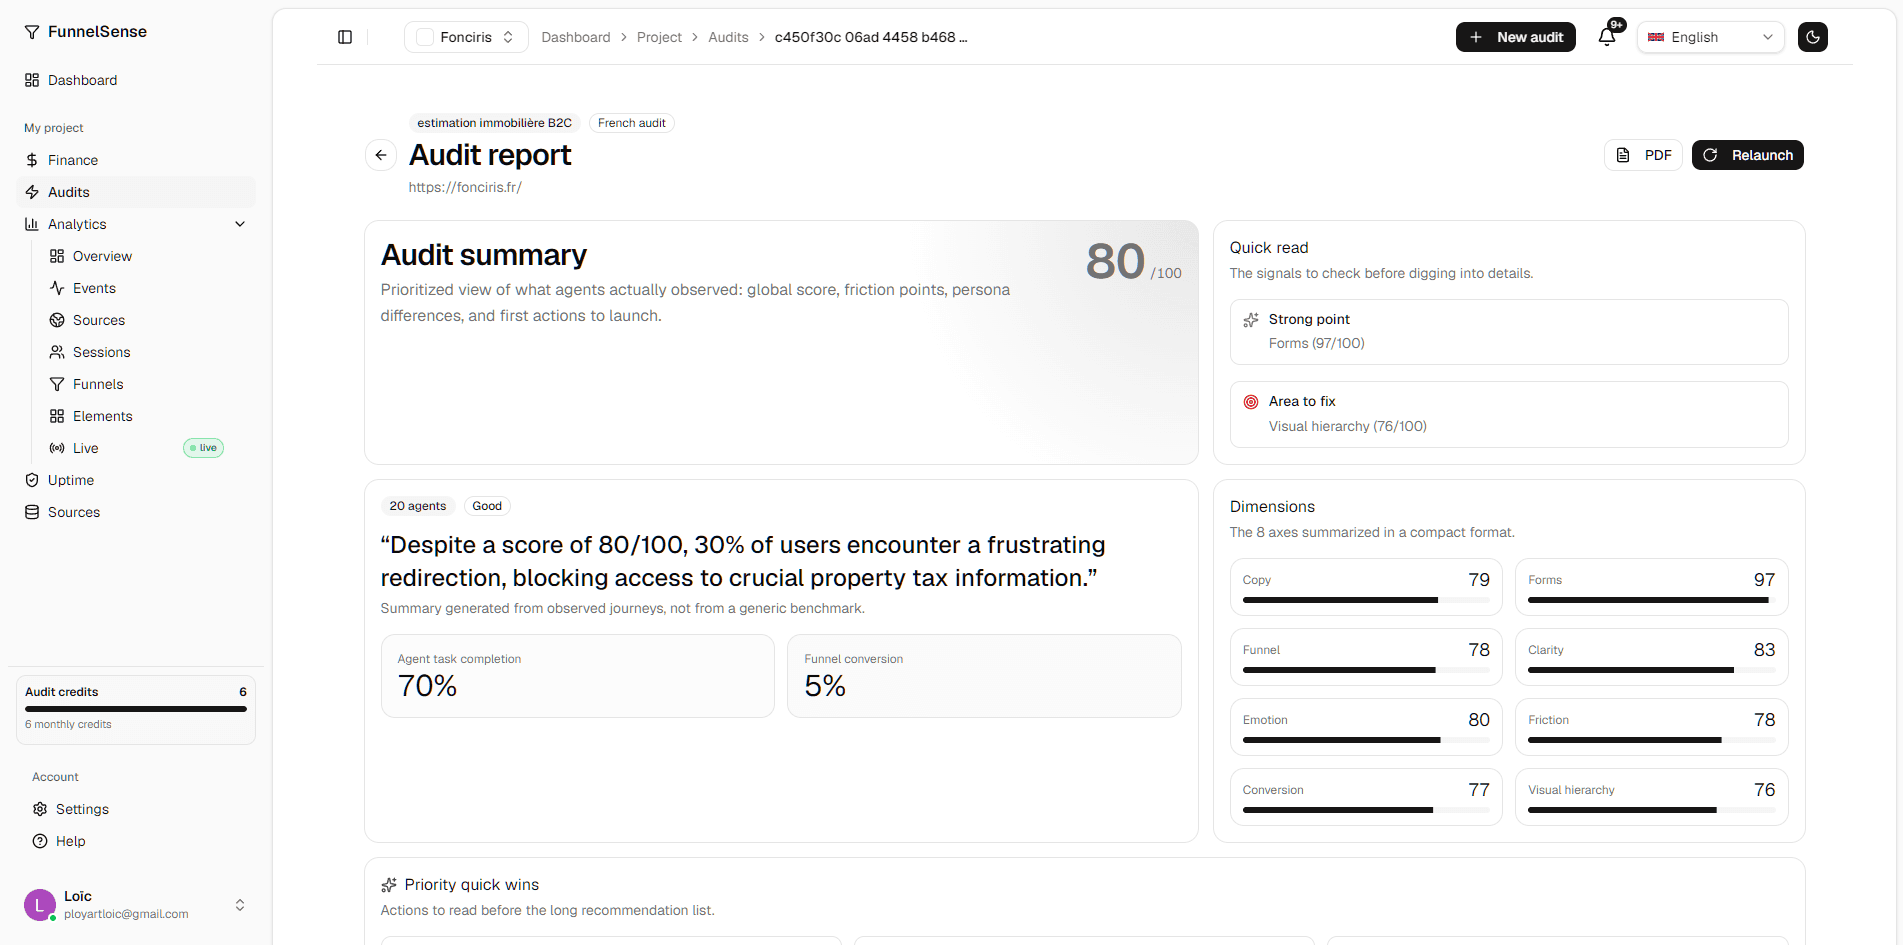Toggle the sidebar panel icon

point(345,37)
